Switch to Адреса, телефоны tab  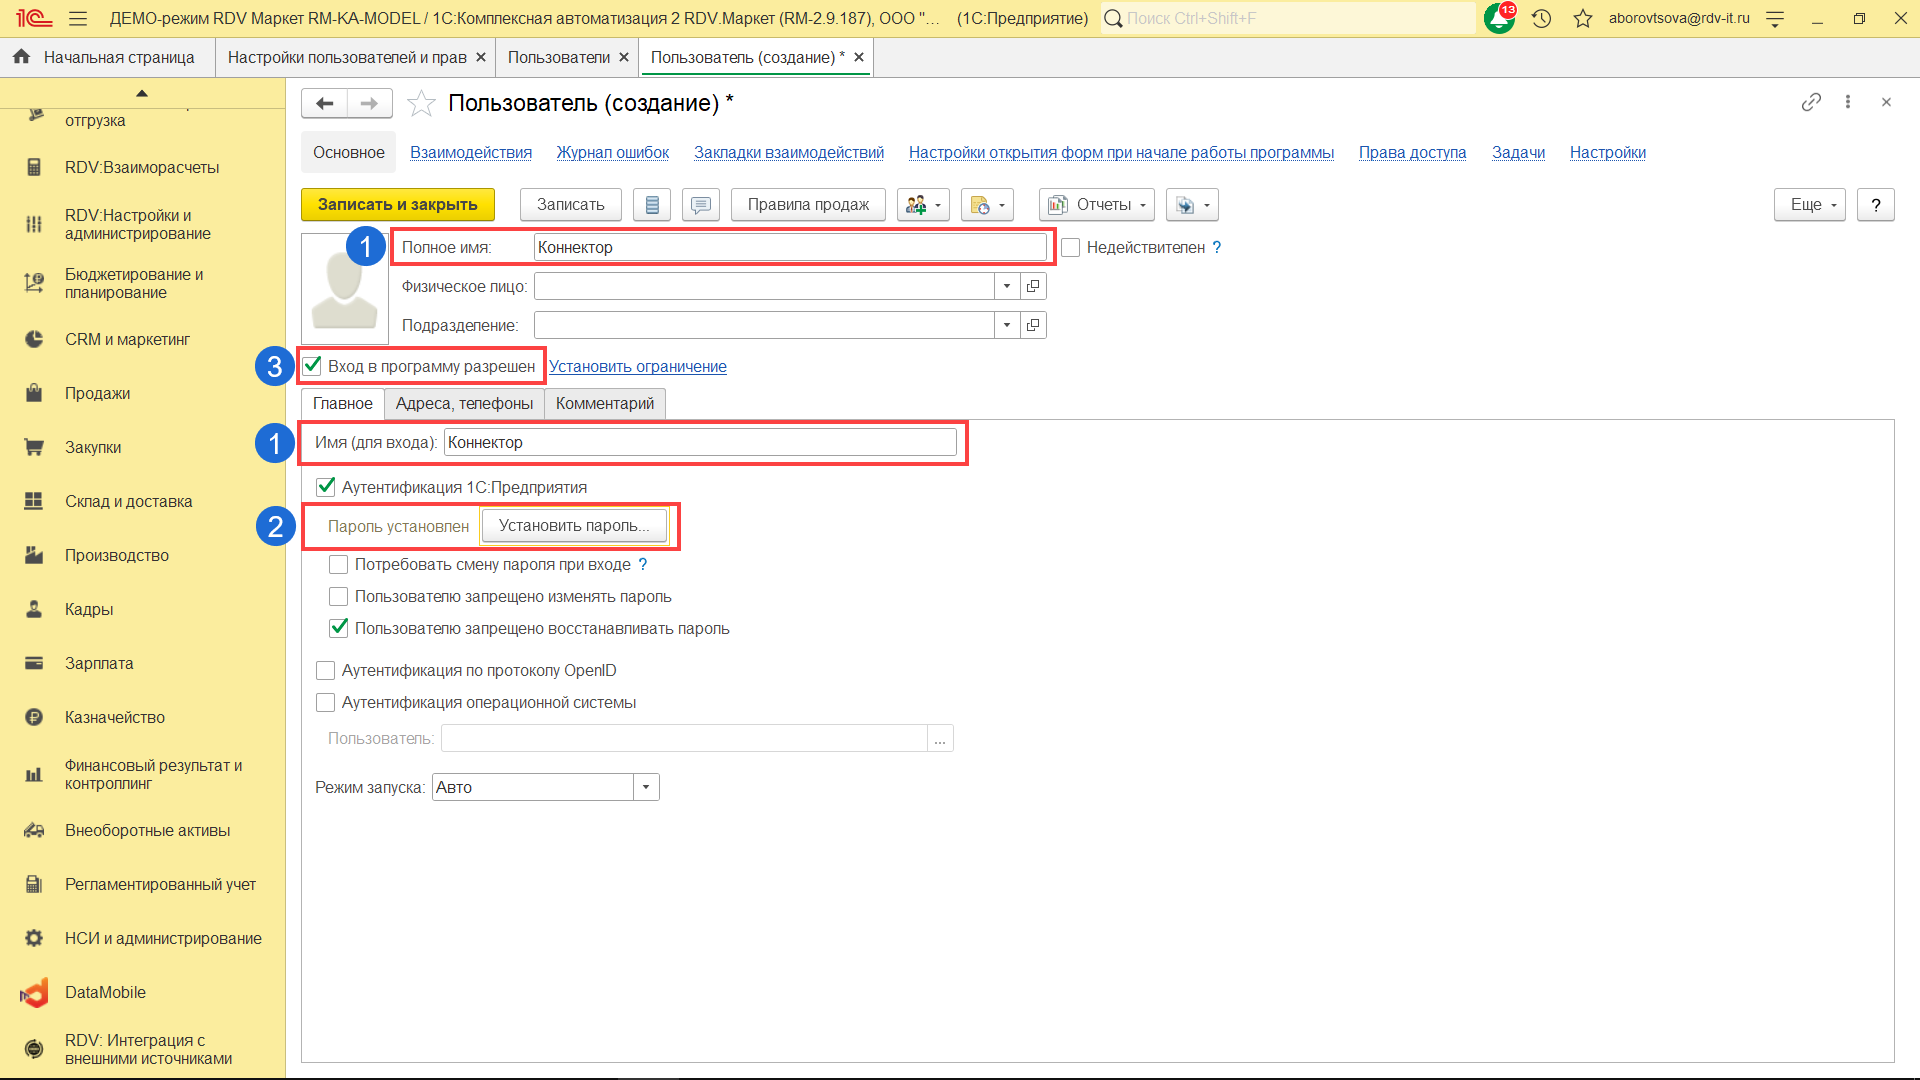click(x=464, y=403)
